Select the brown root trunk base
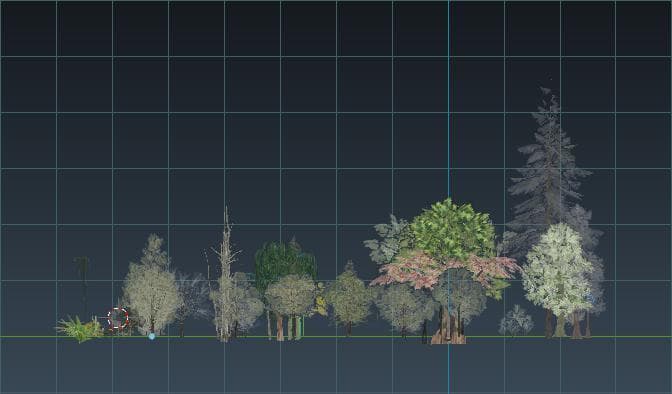Image resolution: width=672 pixels, height=394 pixels. pos(448,328)
